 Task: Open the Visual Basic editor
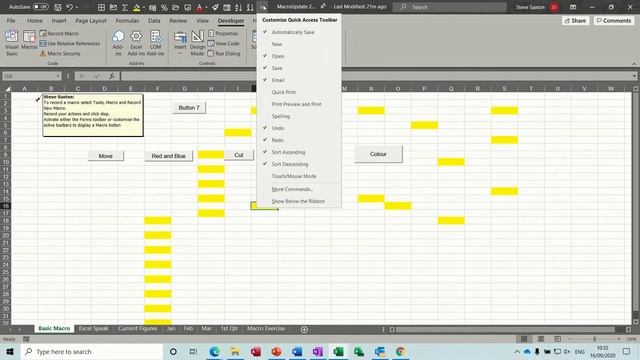tap(12, 42)
